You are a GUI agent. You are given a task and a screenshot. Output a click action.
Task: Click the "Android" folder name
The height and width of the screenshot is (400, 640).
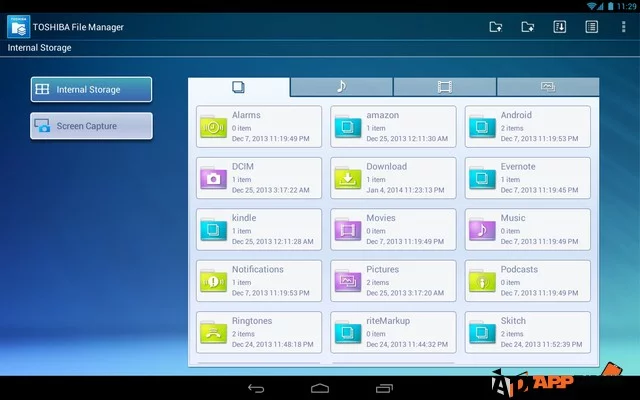click(516, 115)
